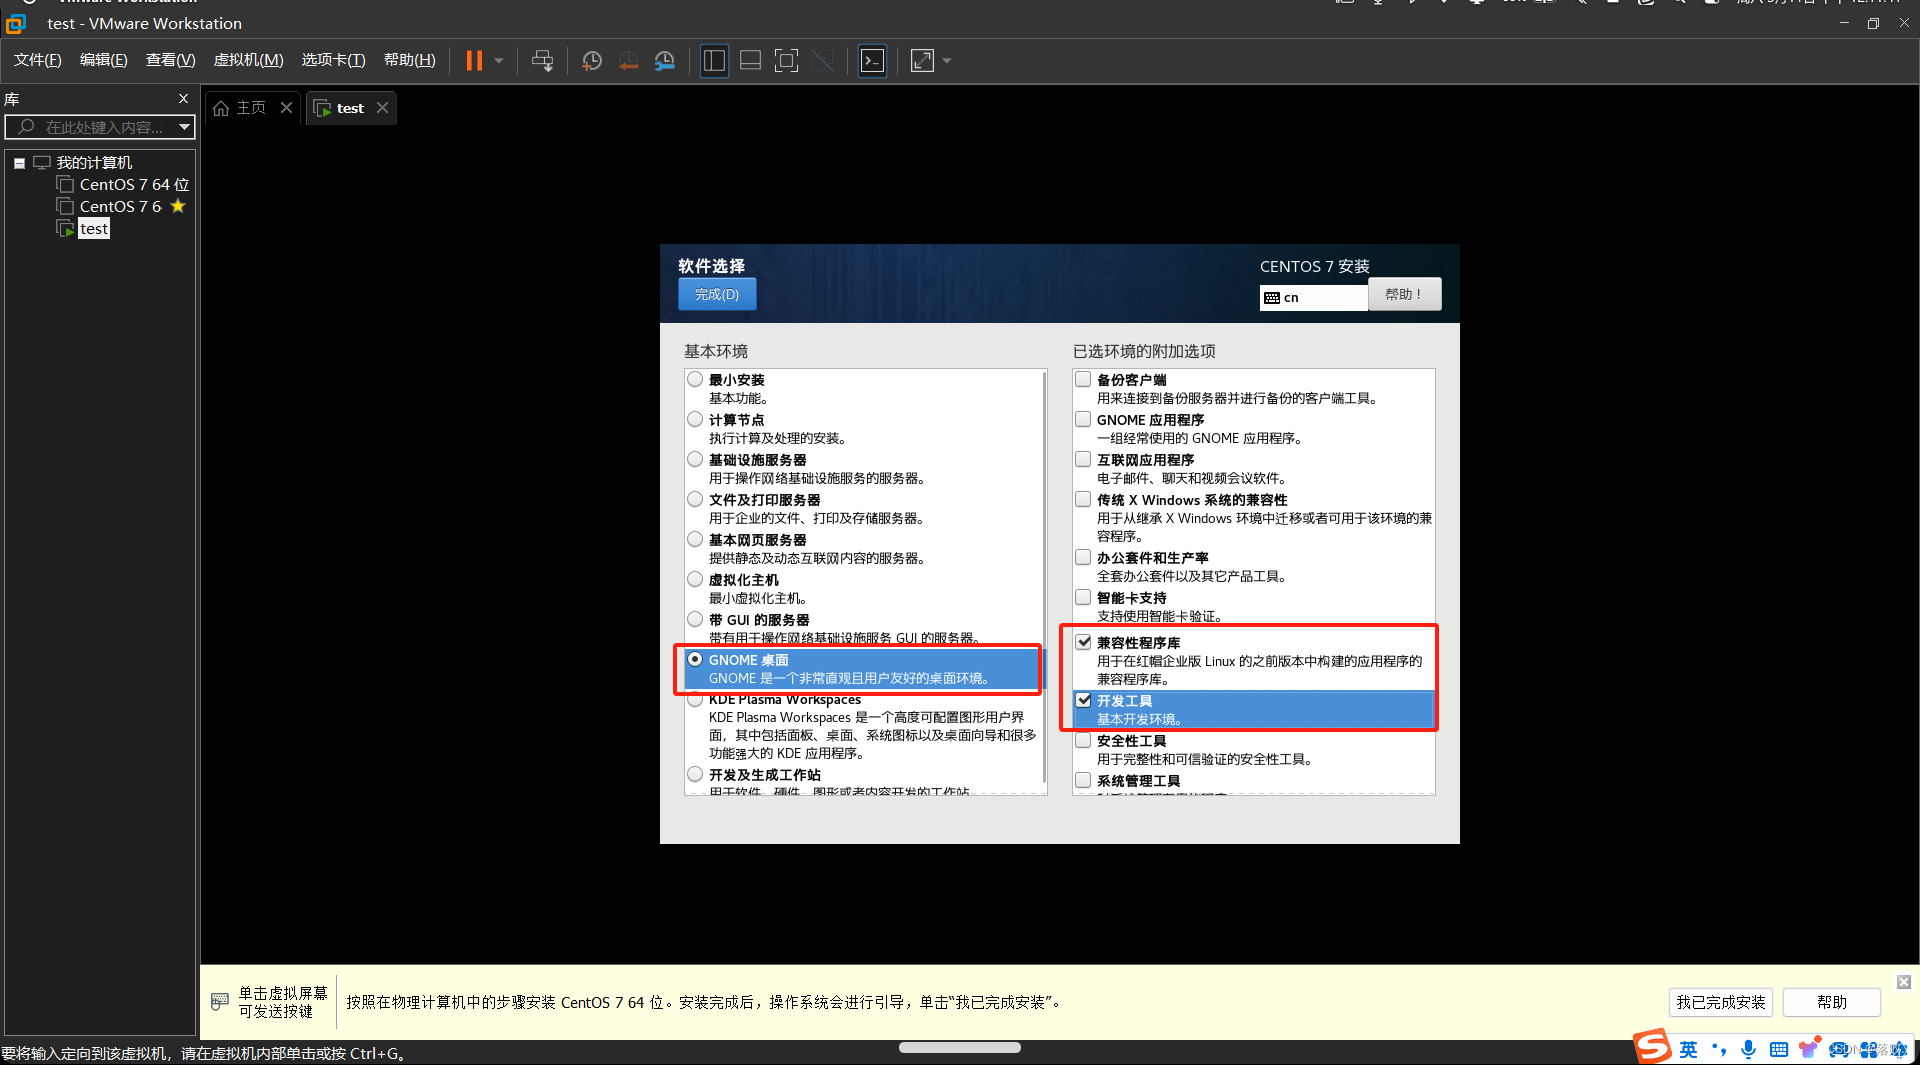Open the 查看(V) menu
The width and height of the screenshot is (1920, 1065).
point(170,60)
